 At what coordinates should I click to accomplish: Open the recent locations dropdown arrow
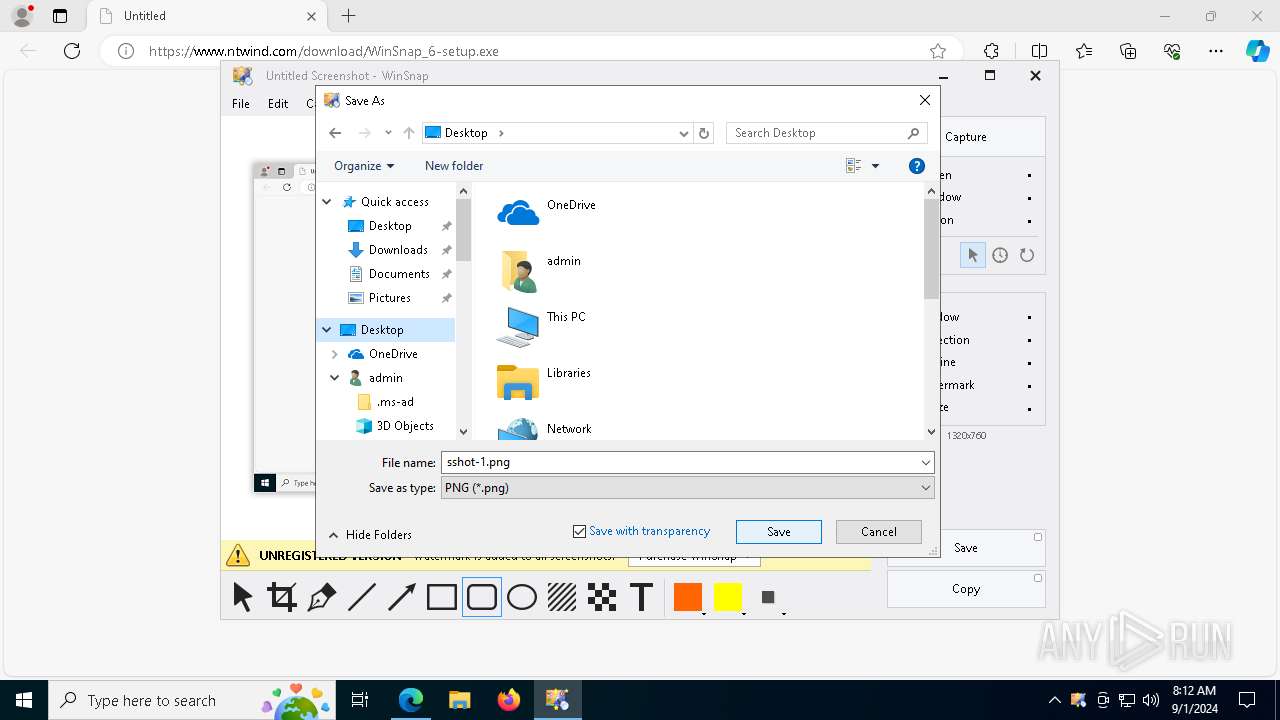pyautogui.click(x=388, y=133)
